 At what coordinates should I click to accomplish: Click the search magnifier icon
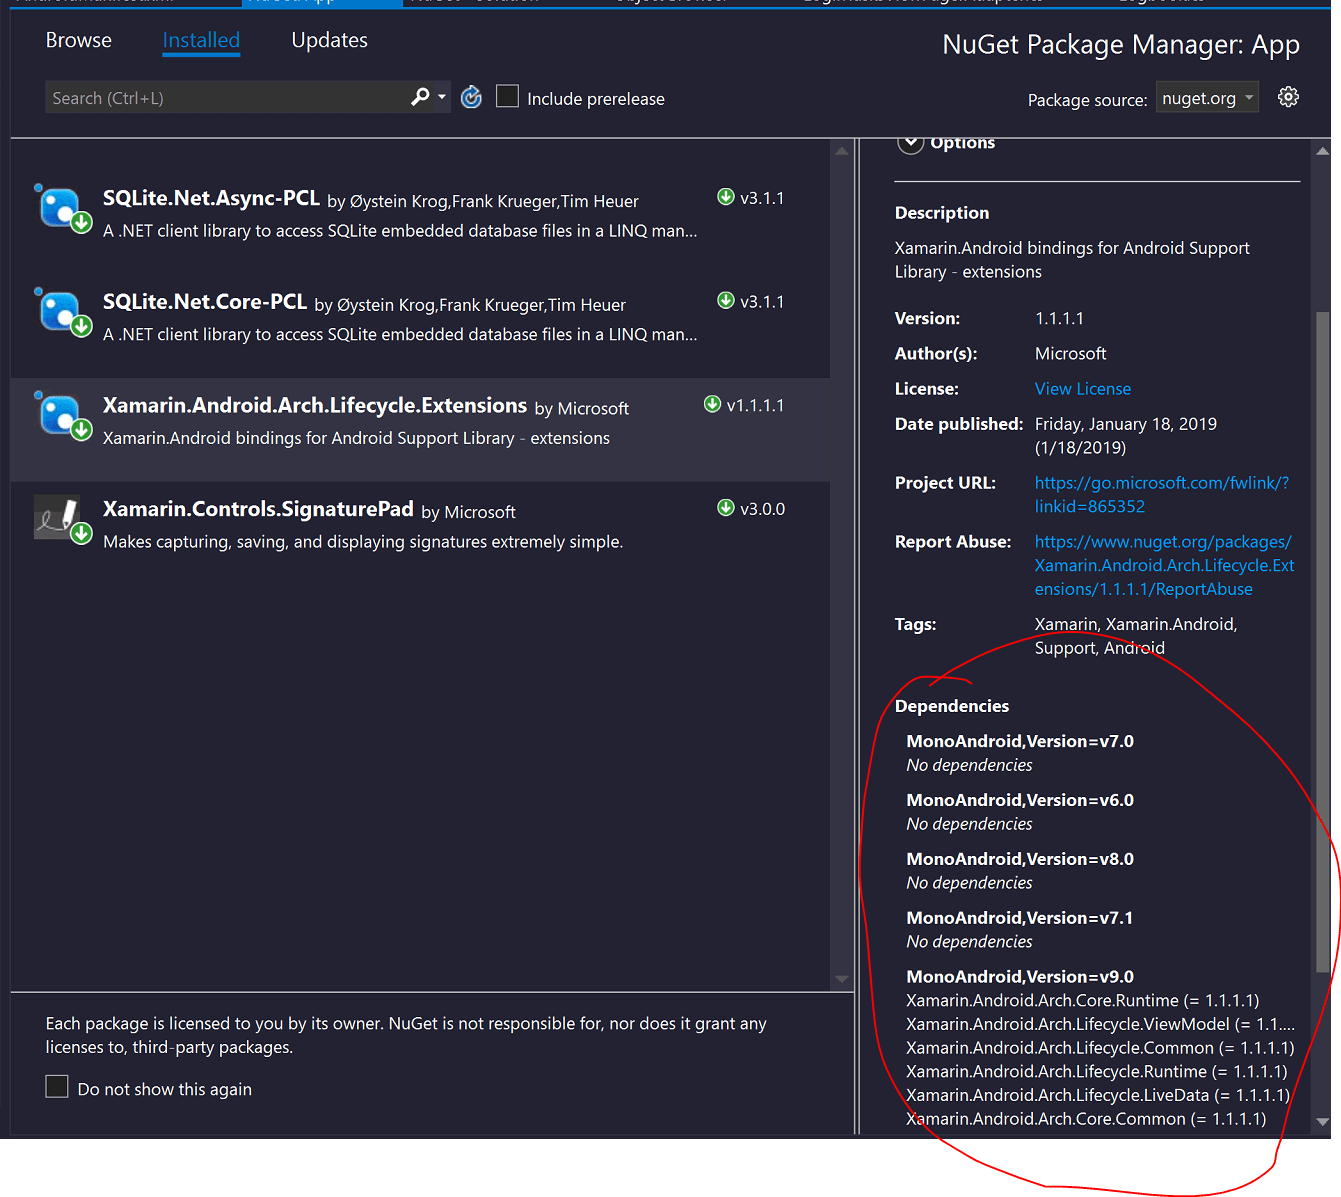click(x=420, y=97)
